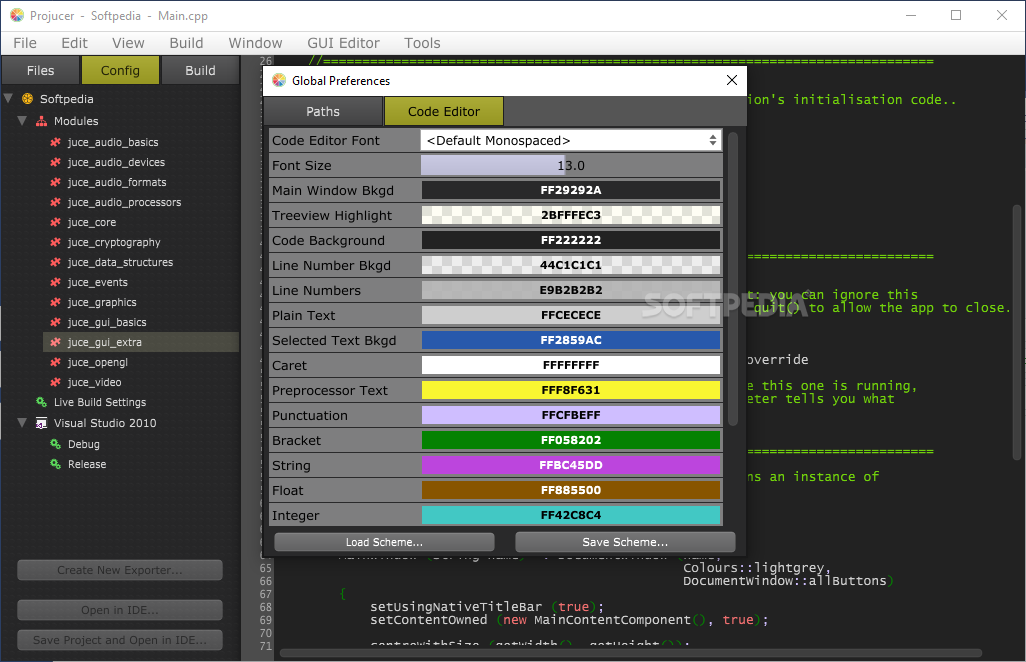Viewport: 1026px width, 662px height.
Task: Click the preferences list vertical scrollbar
Action: 733,279
